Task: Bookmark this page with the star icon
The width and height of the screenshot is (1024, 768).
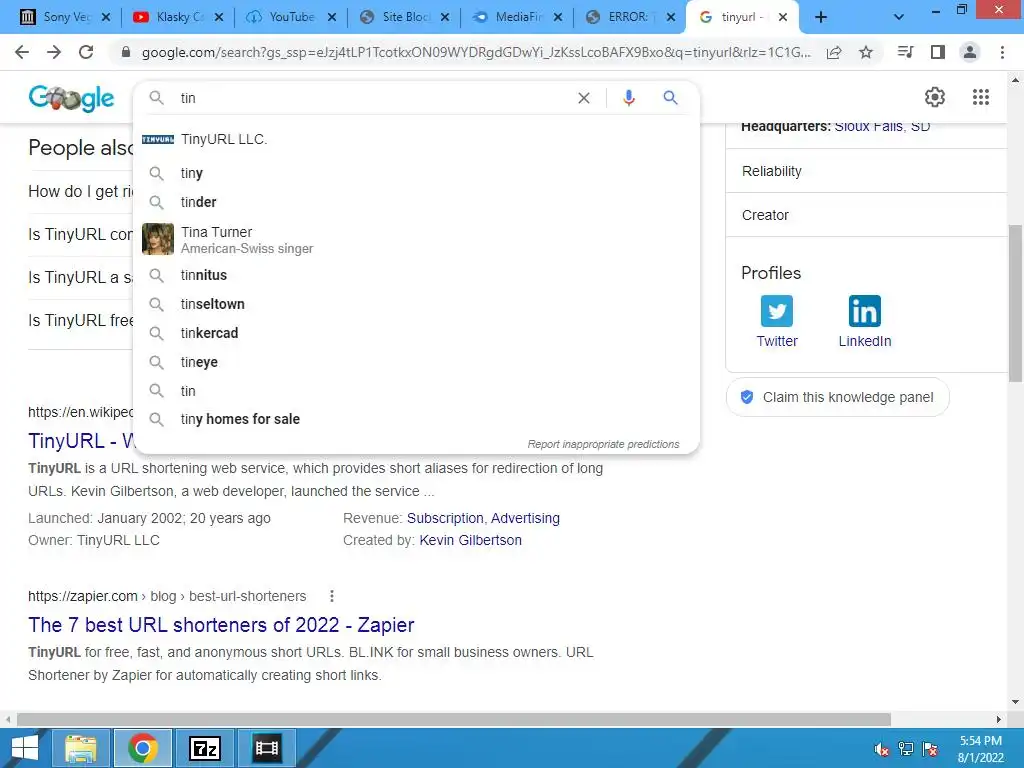Action: [x=866, y=52]
